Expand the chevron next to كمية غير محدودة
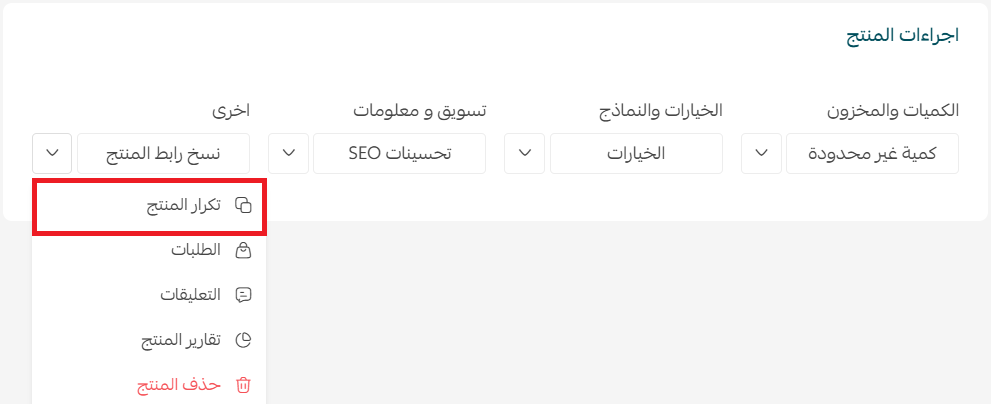 point(761,153)
